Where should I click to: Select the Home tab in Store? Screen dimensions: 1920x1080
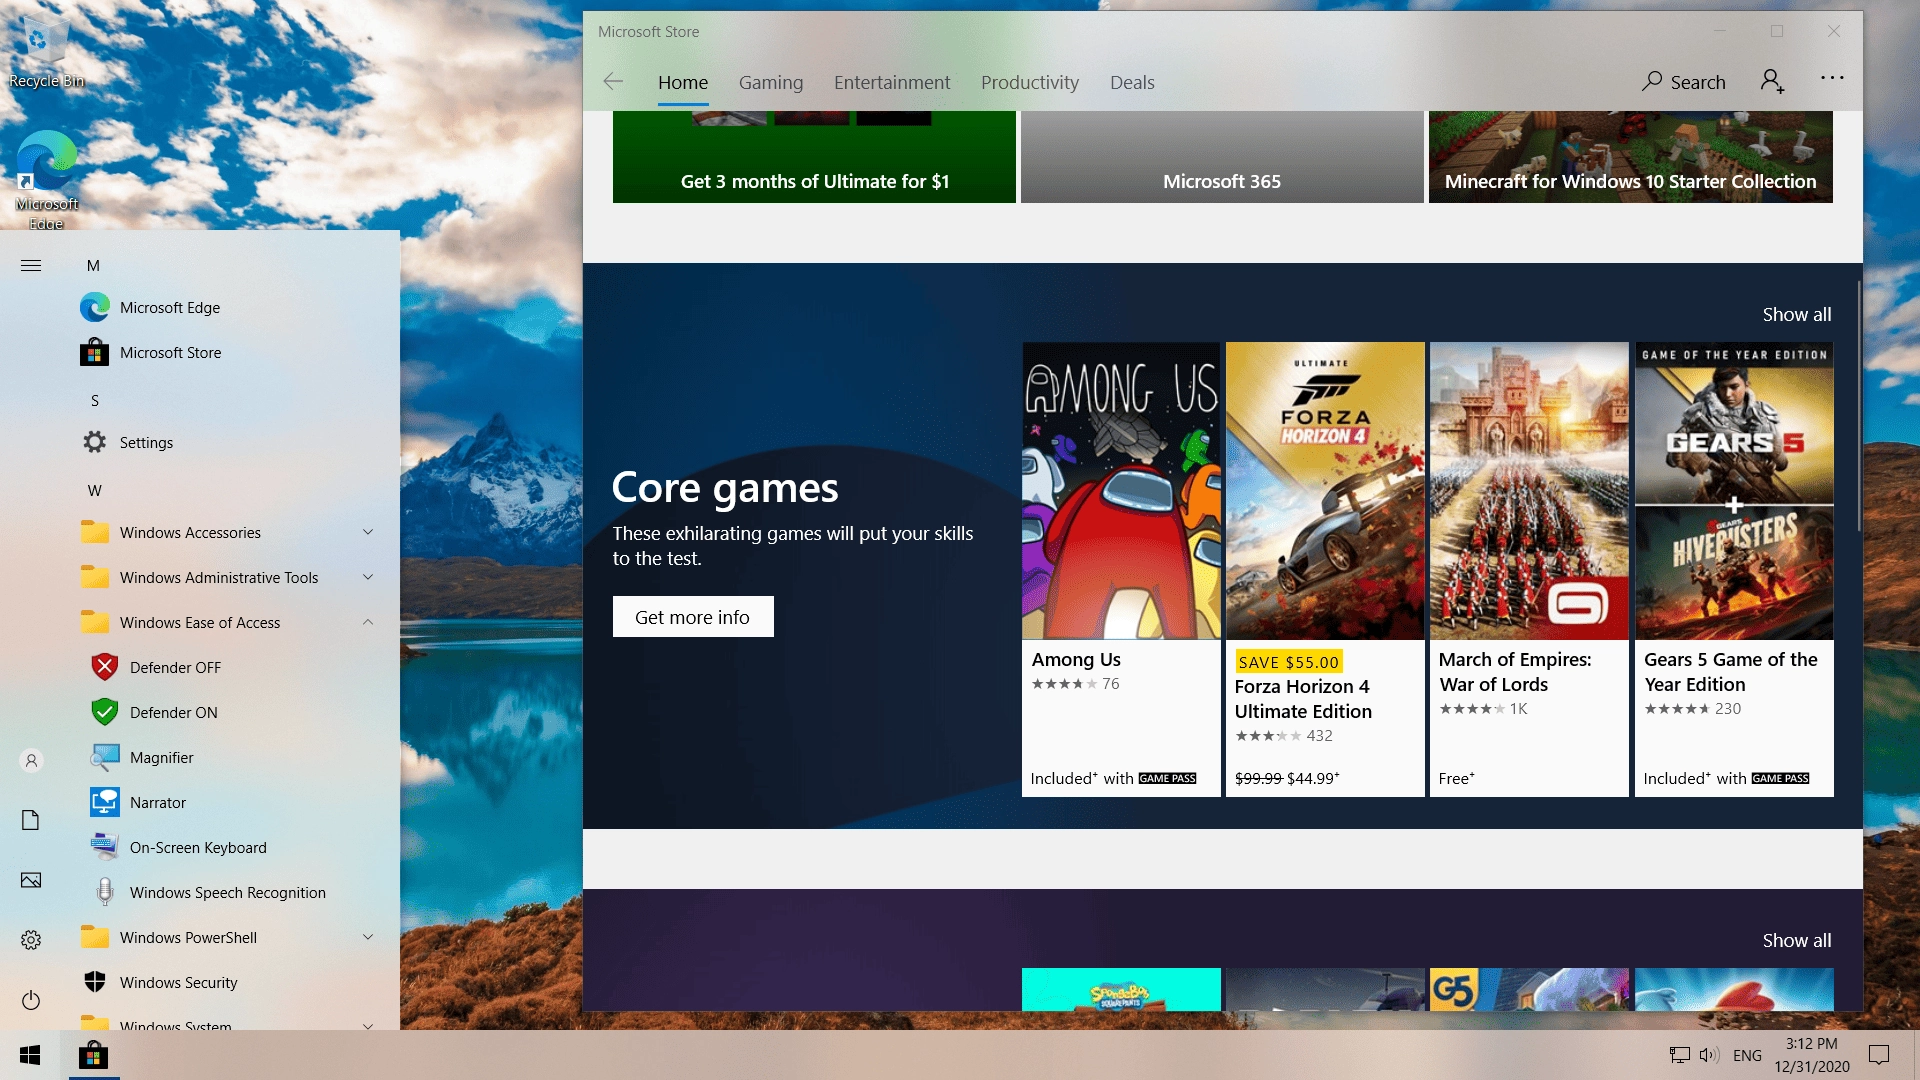[683, 82]
